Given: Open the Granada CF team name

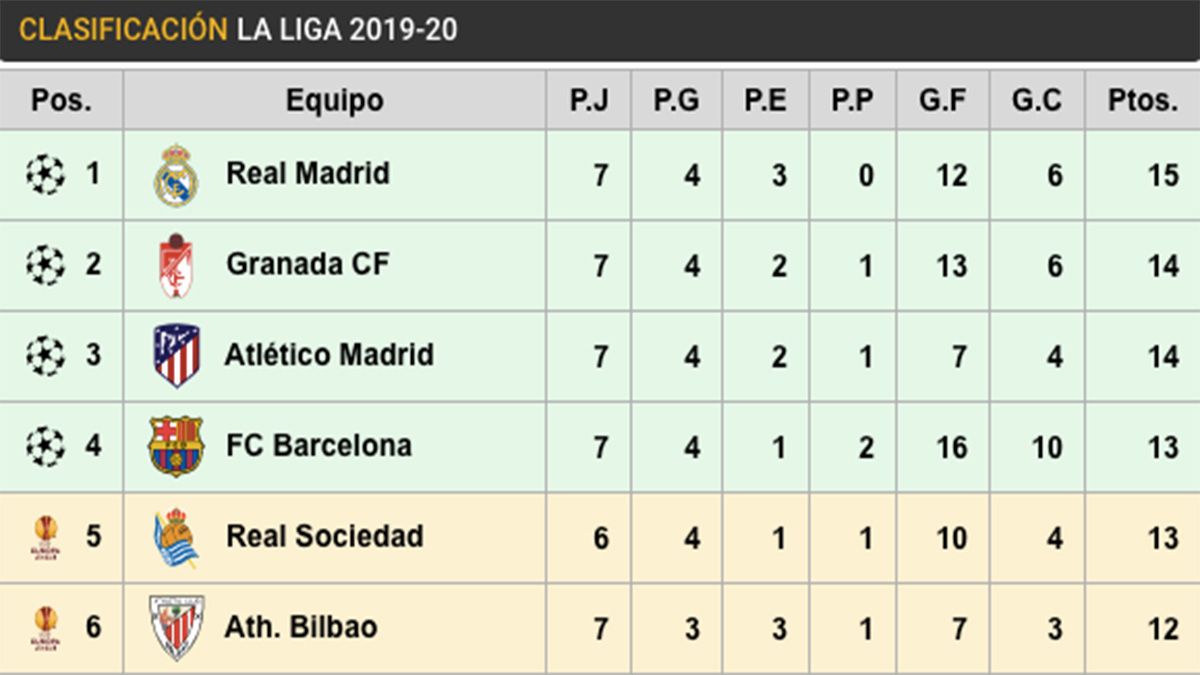Looking at the screenshot, I should coord(308,265).
